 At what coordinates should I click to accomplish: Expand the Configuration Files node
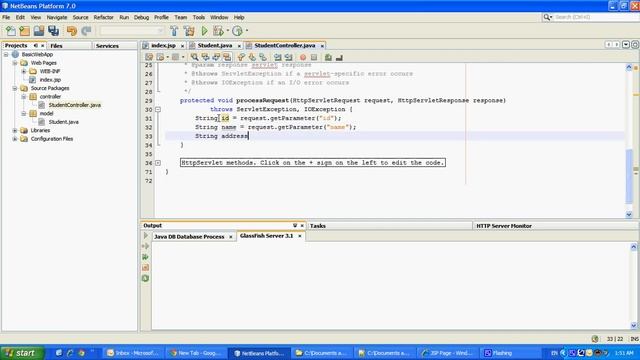[x=15, y=139]
